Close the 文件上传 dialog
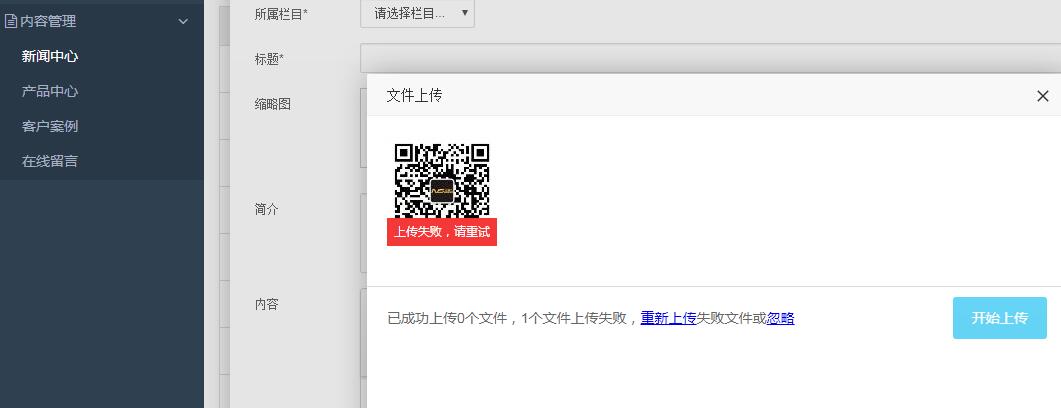The image size is (1061, 408). click(1042, 96)
